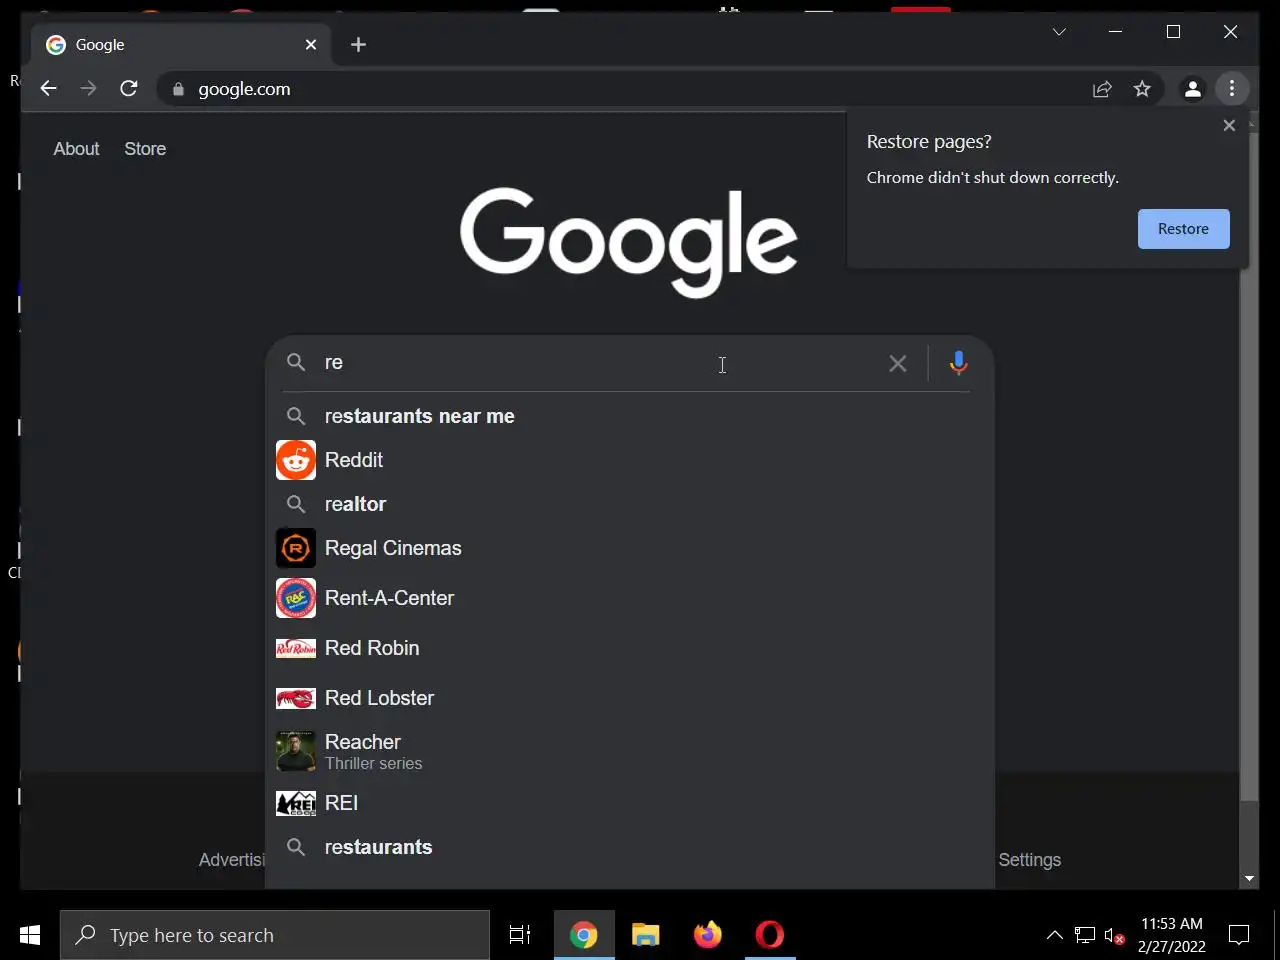Clear the search box text
Image resolution: width=1280 pixels, height=960 pixels.
point(898,364)
